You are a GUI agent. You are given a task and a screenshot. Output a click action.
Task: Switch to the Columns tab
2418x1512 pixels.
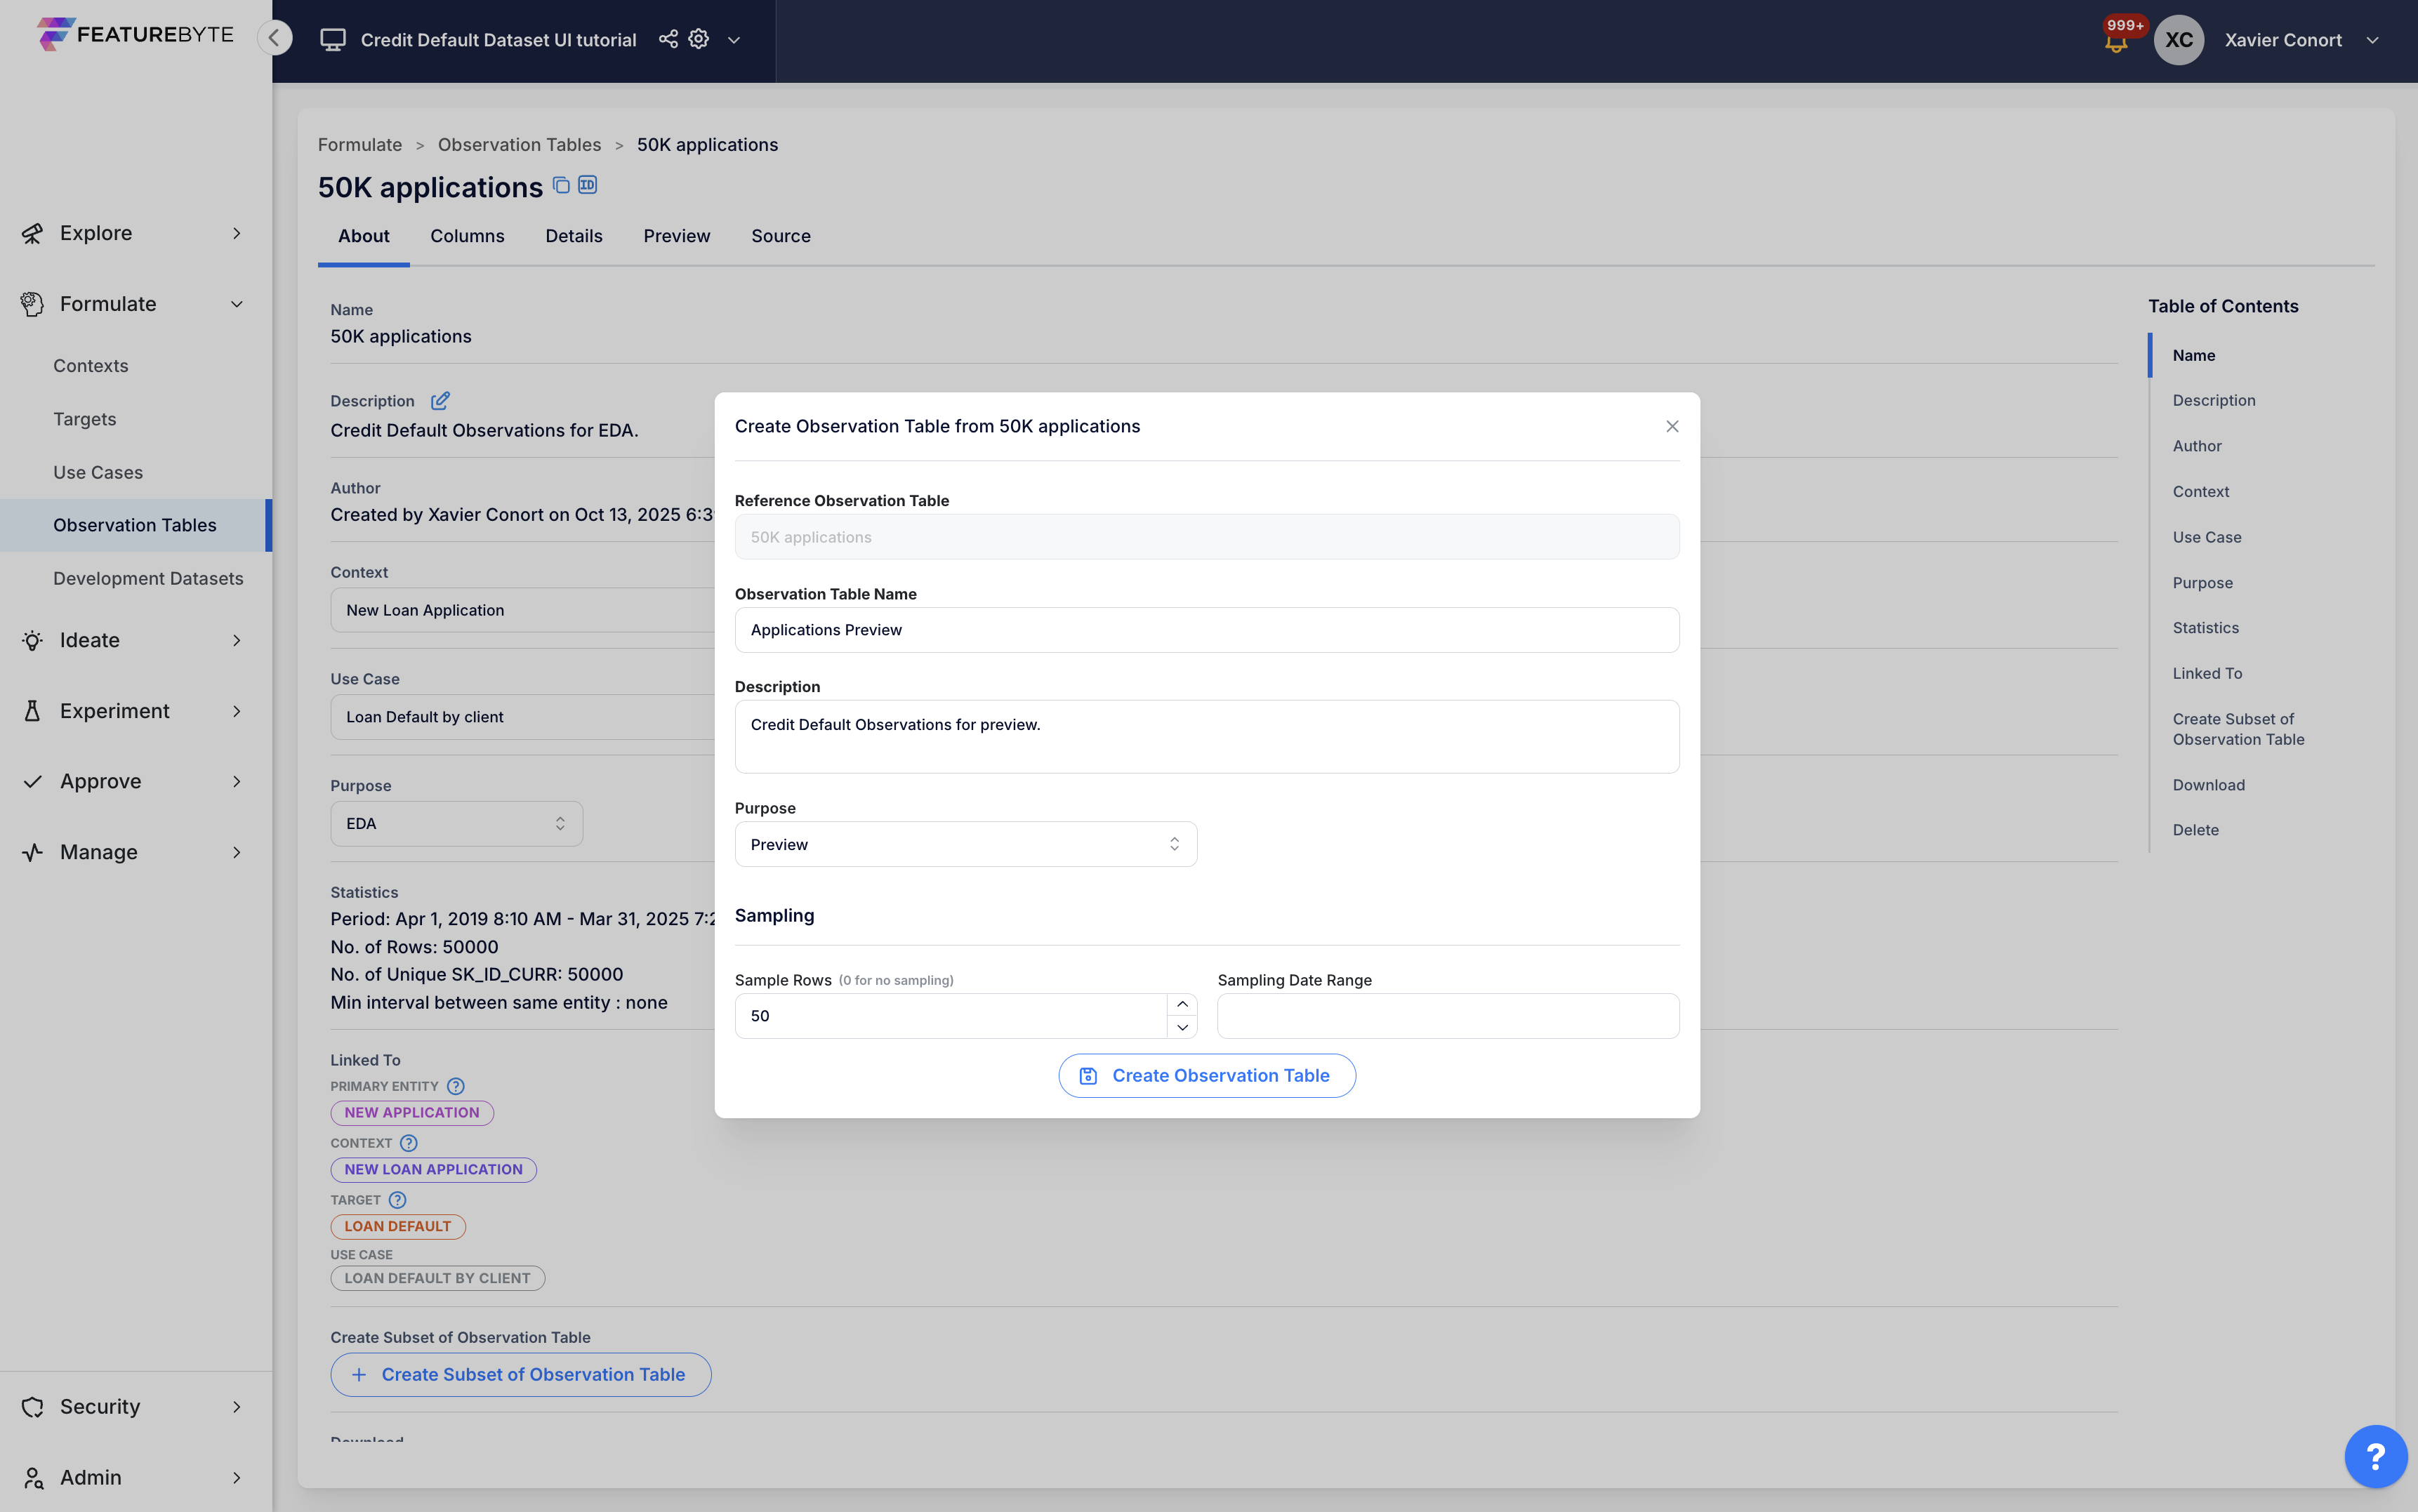coord(467,236)
